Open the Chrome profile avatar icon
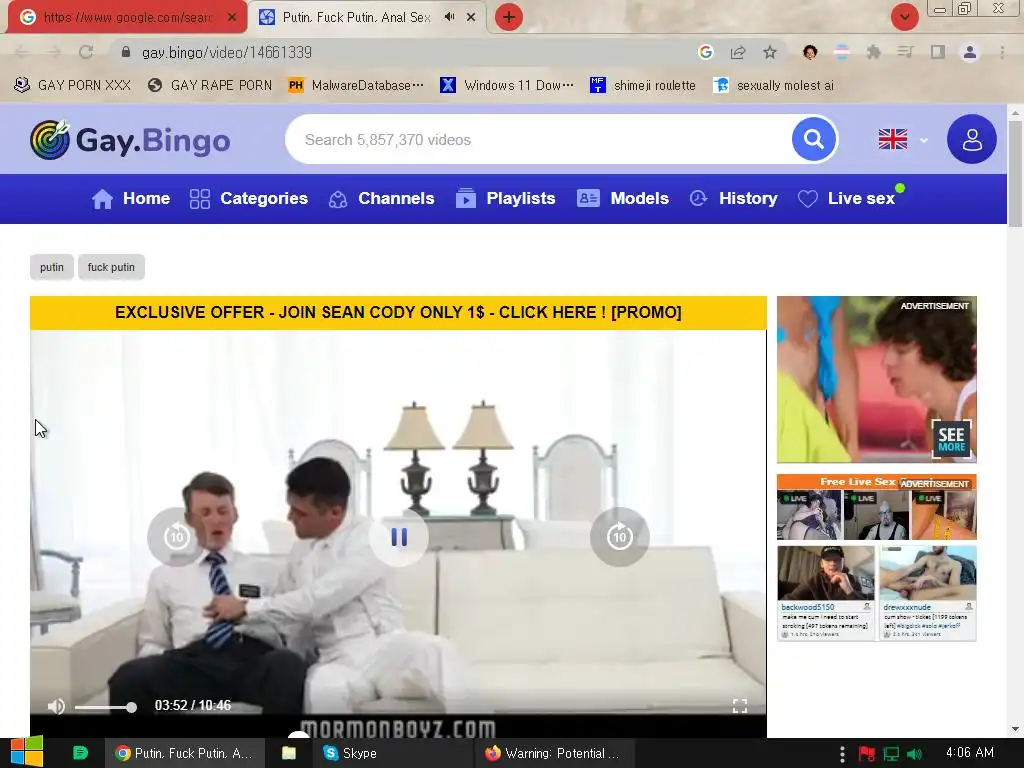The height and width of the screenshot is (768, 1024). pos(970,52)
